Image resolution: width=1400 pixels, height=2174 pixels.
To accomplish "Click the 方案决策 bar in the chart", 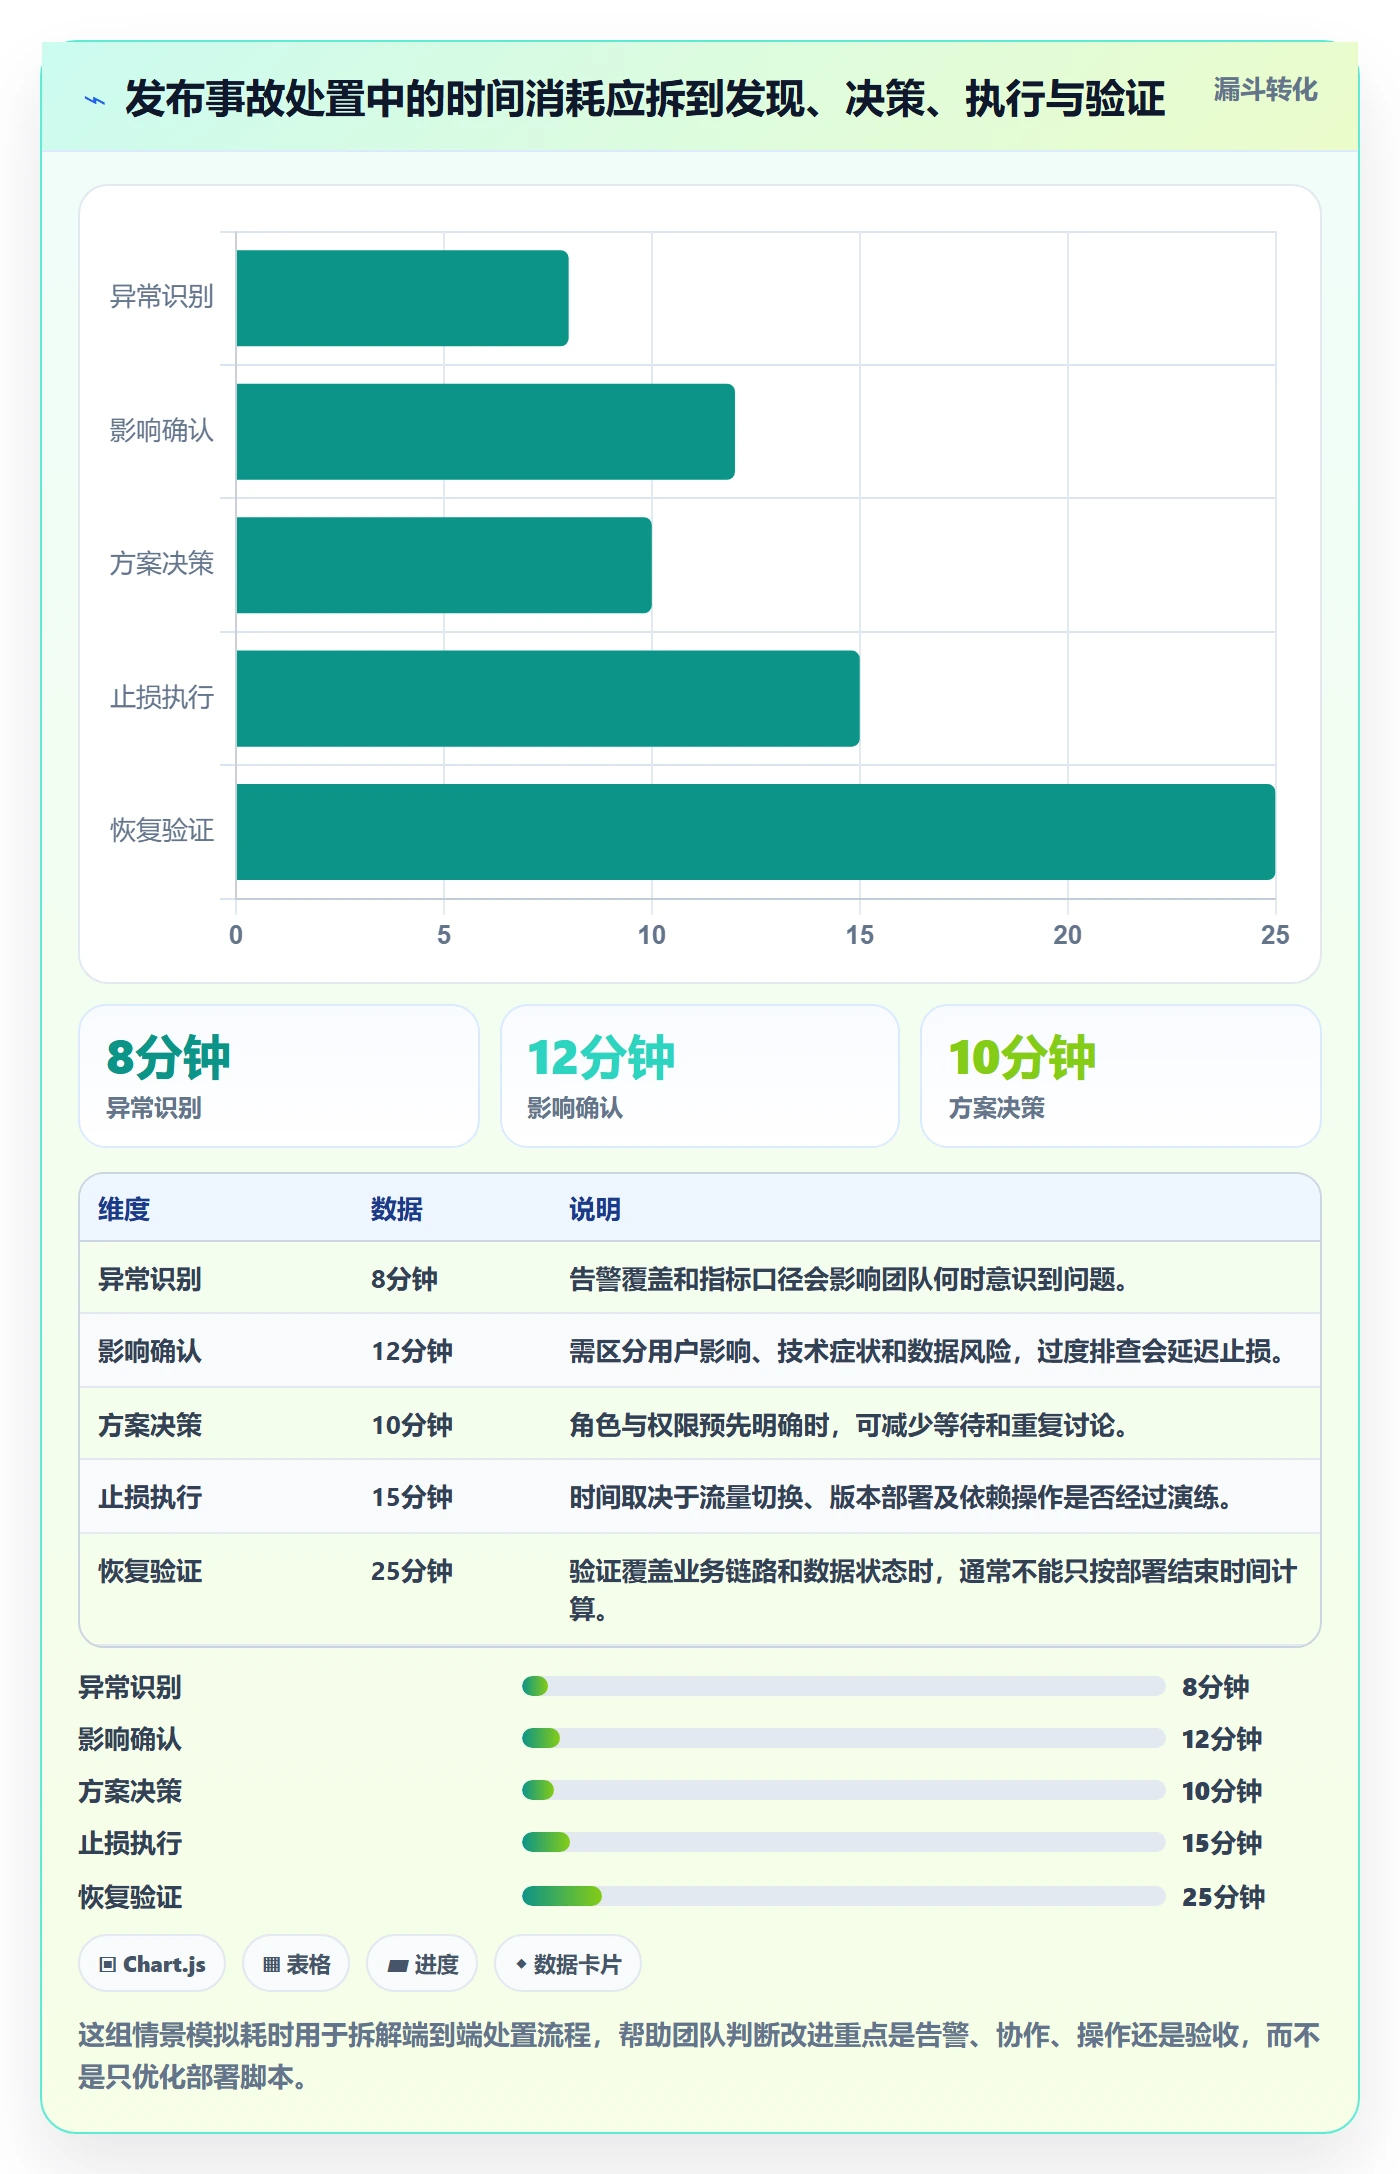I will 444,565.
